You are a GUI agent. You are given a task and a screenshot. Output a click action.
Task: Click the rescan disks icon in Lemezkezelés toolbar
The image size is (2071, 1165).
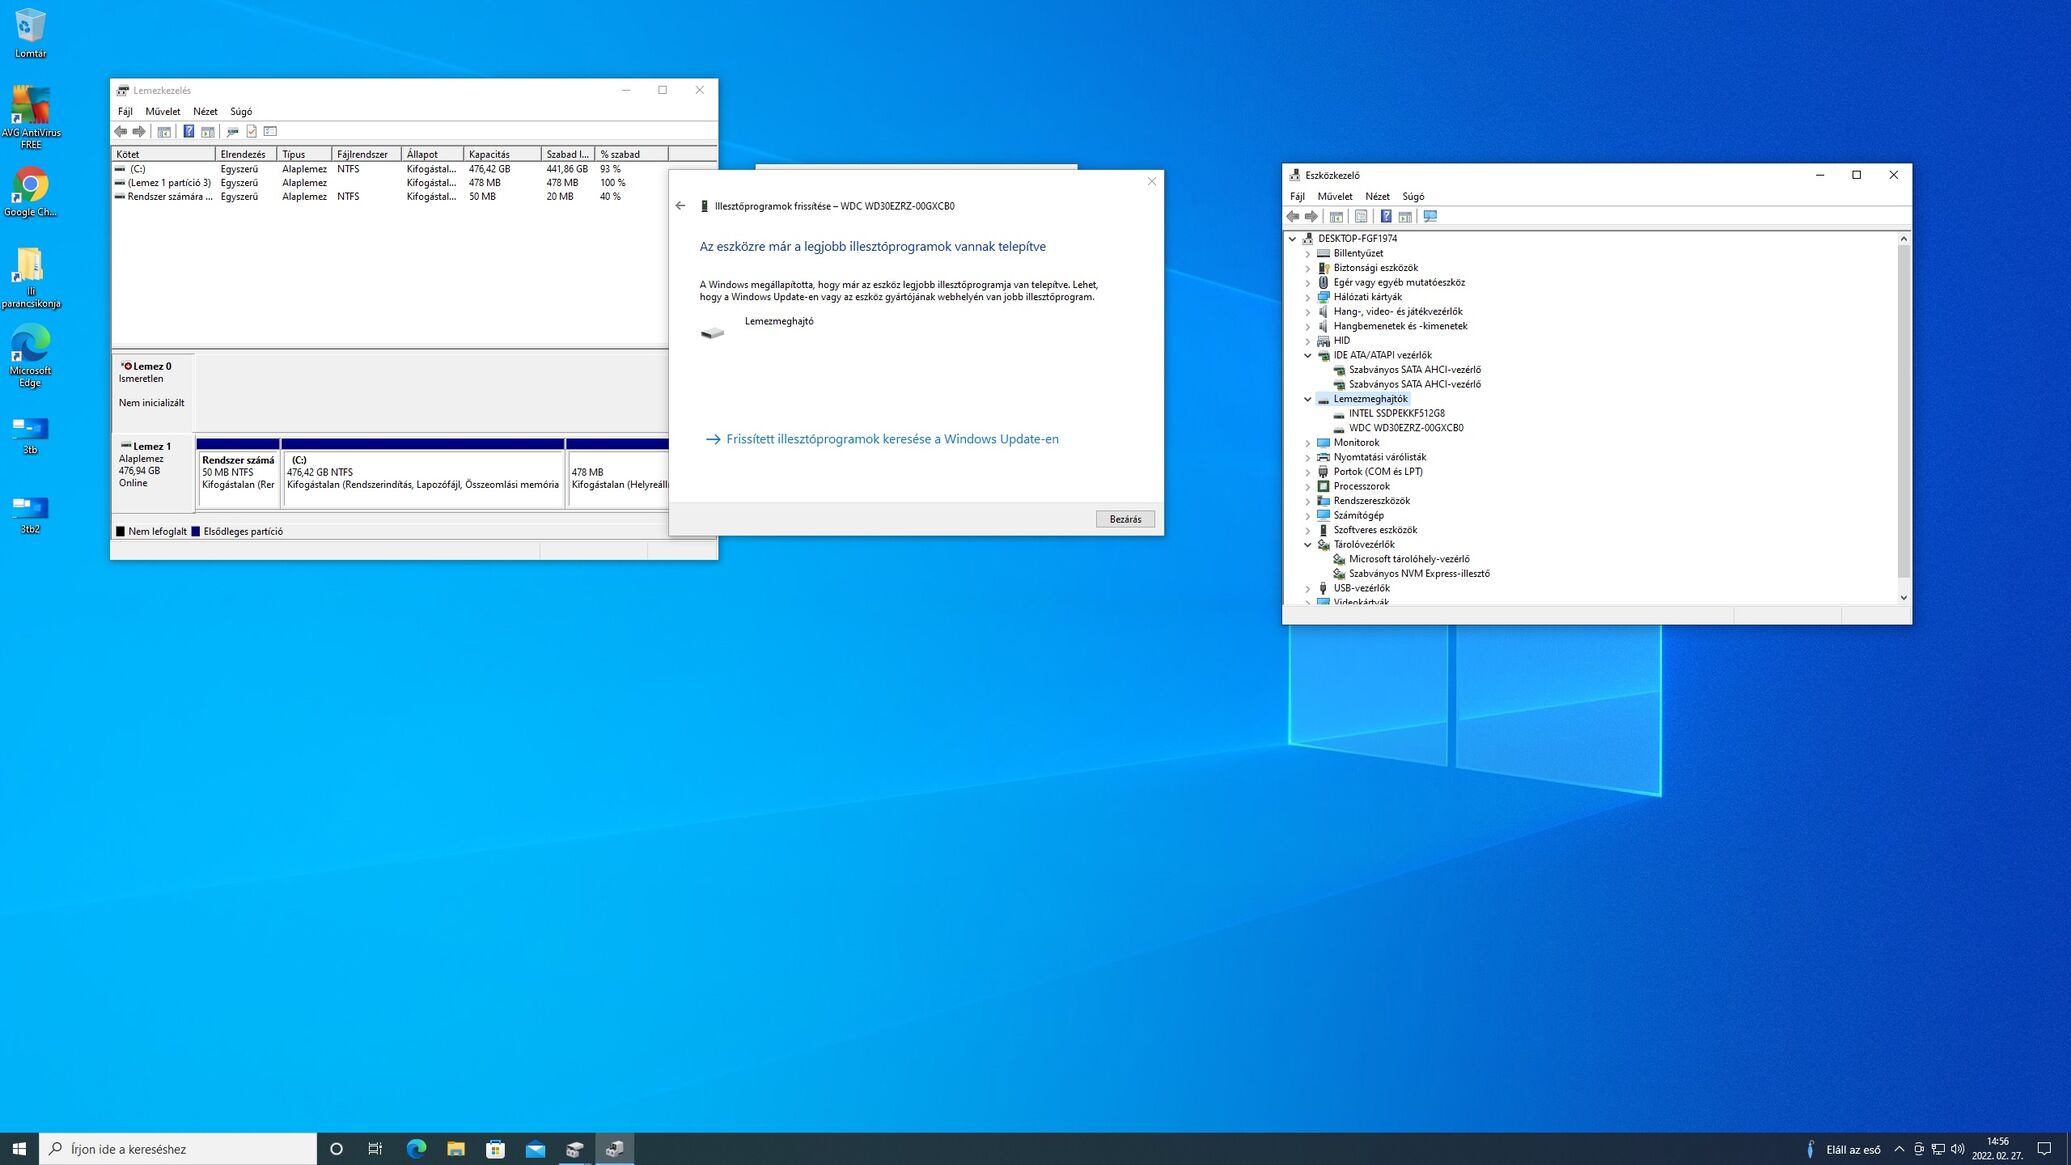pyautogui.click(x=232, y=131)
